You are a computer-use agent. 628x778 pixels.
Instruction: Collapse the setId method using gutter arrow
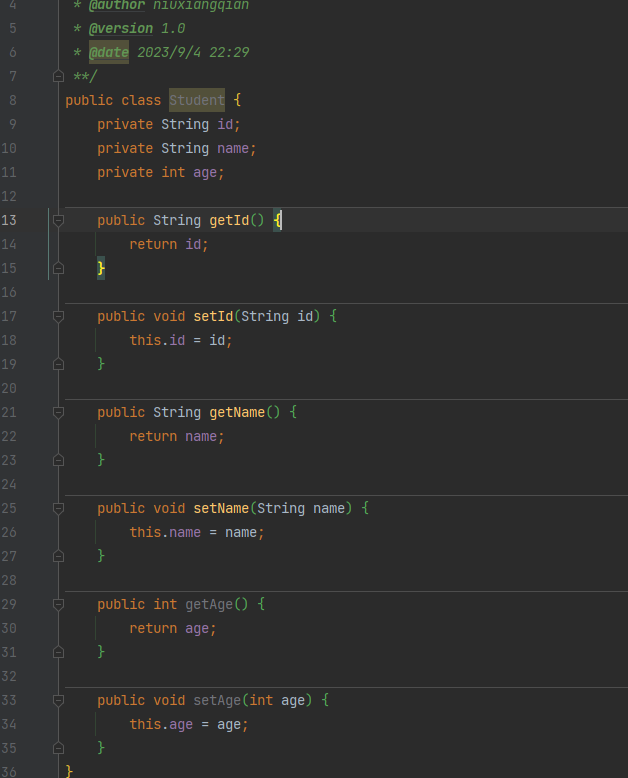[x=58, y=316]
